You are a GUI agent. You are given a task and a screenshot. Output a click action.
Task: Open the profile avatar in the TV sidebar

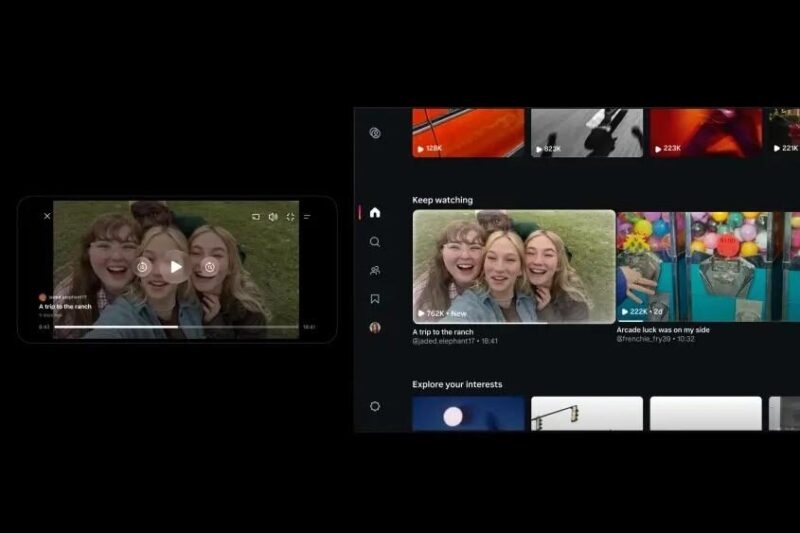coord(375,327)
